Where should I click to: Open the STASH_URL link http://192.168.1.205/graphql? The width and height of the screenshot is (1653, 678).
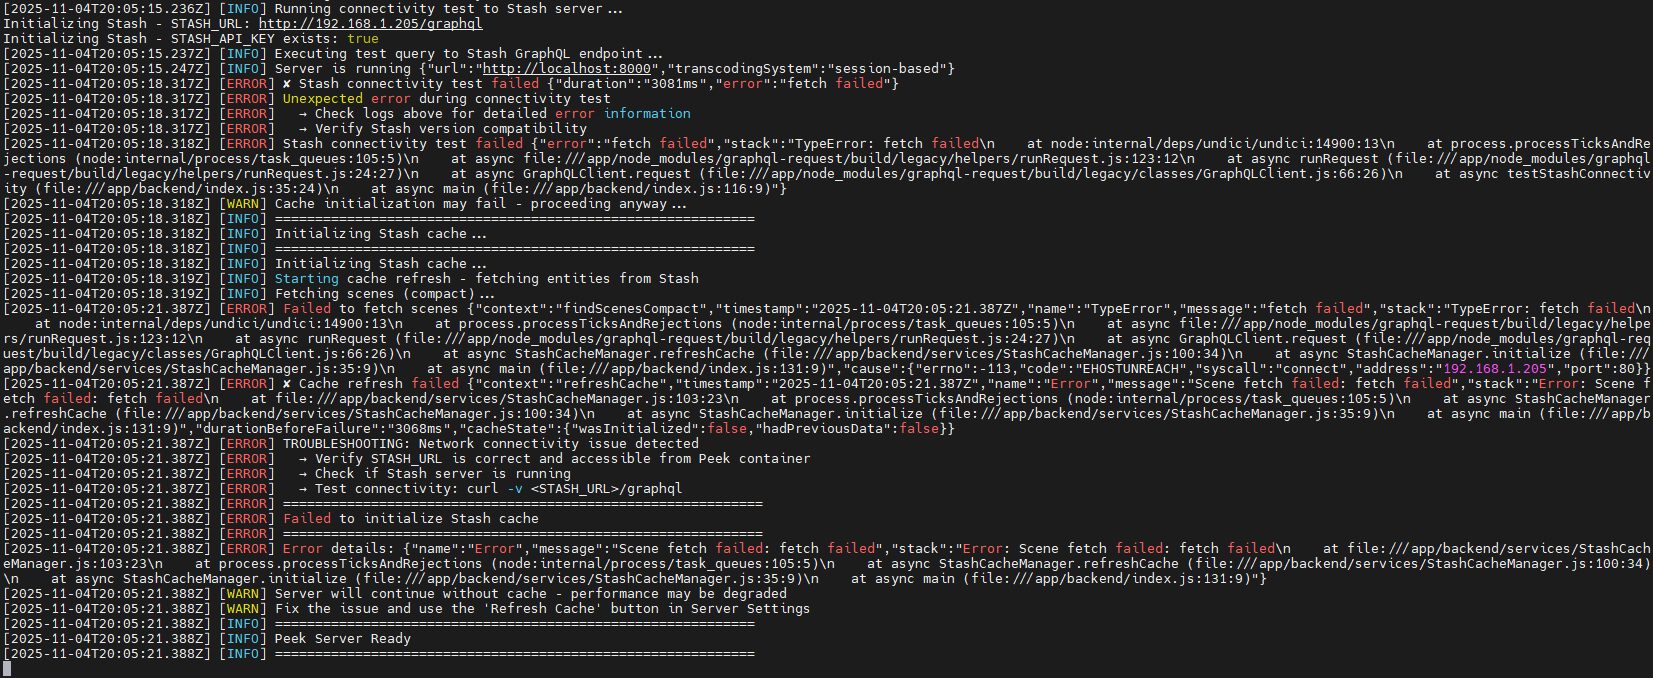370,24
